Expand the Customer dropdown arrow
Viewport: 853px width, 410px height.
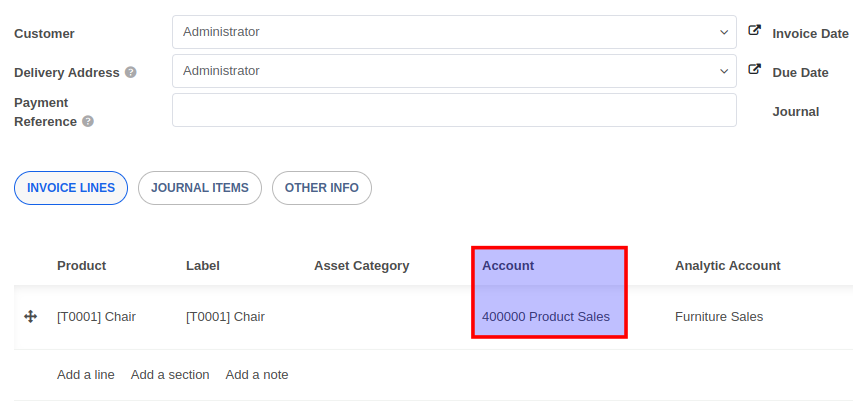[x=725, y=32]
